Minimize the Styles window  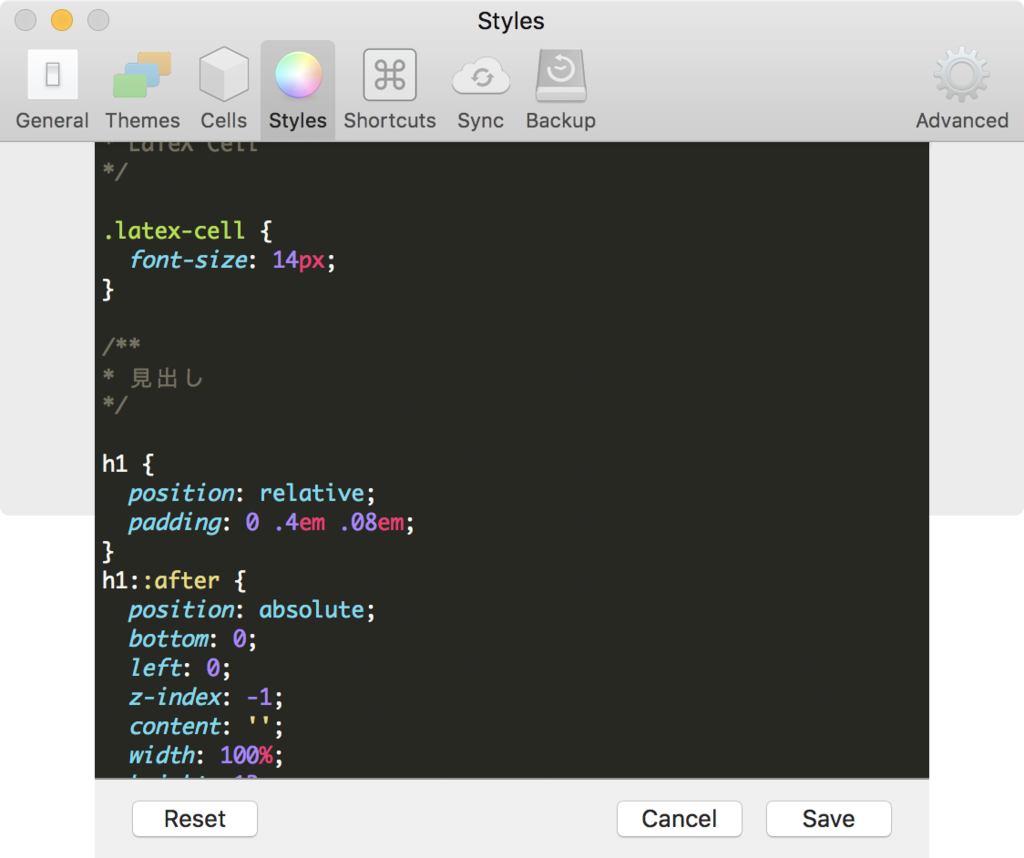click(62, 20)
